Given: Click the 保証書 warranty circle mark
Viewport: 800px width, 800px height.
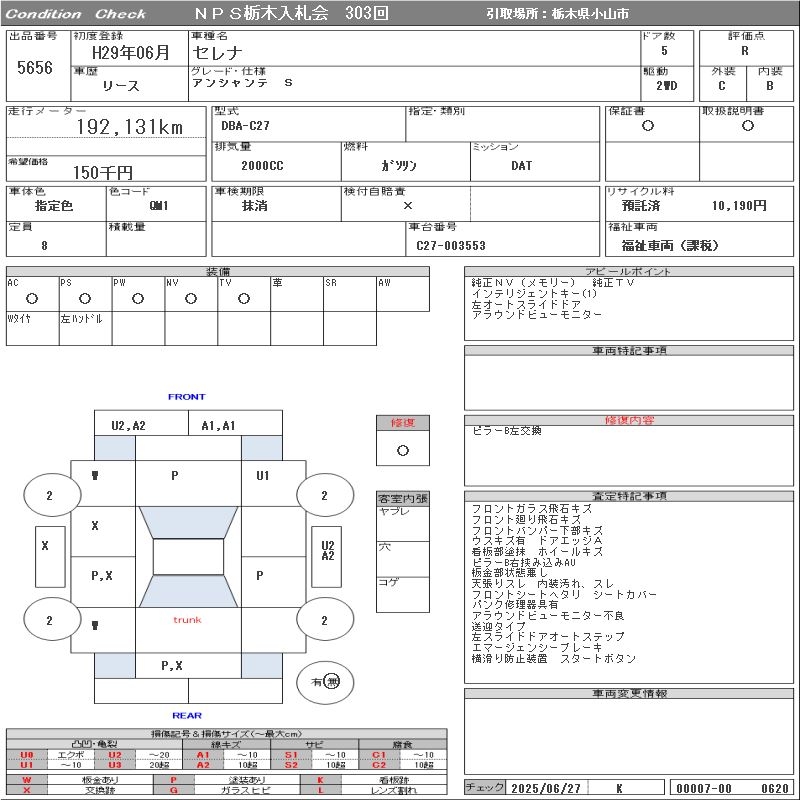Looking at the screenshot, I should (648, 126).
